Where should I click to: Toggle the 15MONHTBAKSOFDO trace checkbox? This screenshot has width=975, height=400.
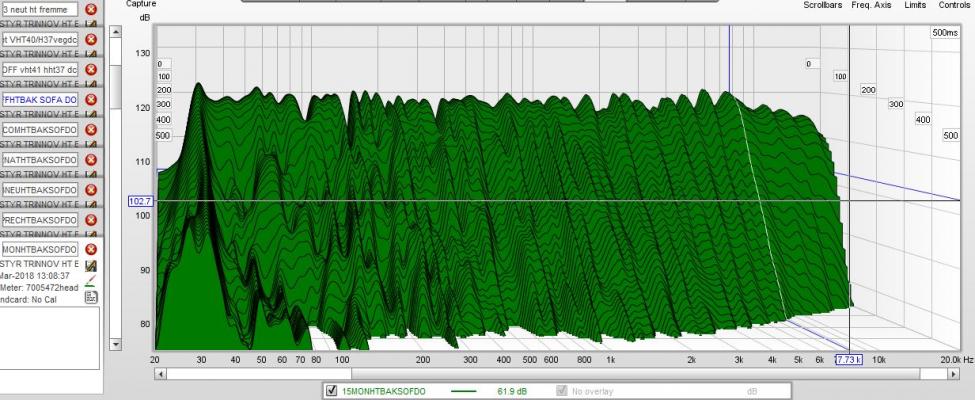pyautogui.click(x=331, y=391)
